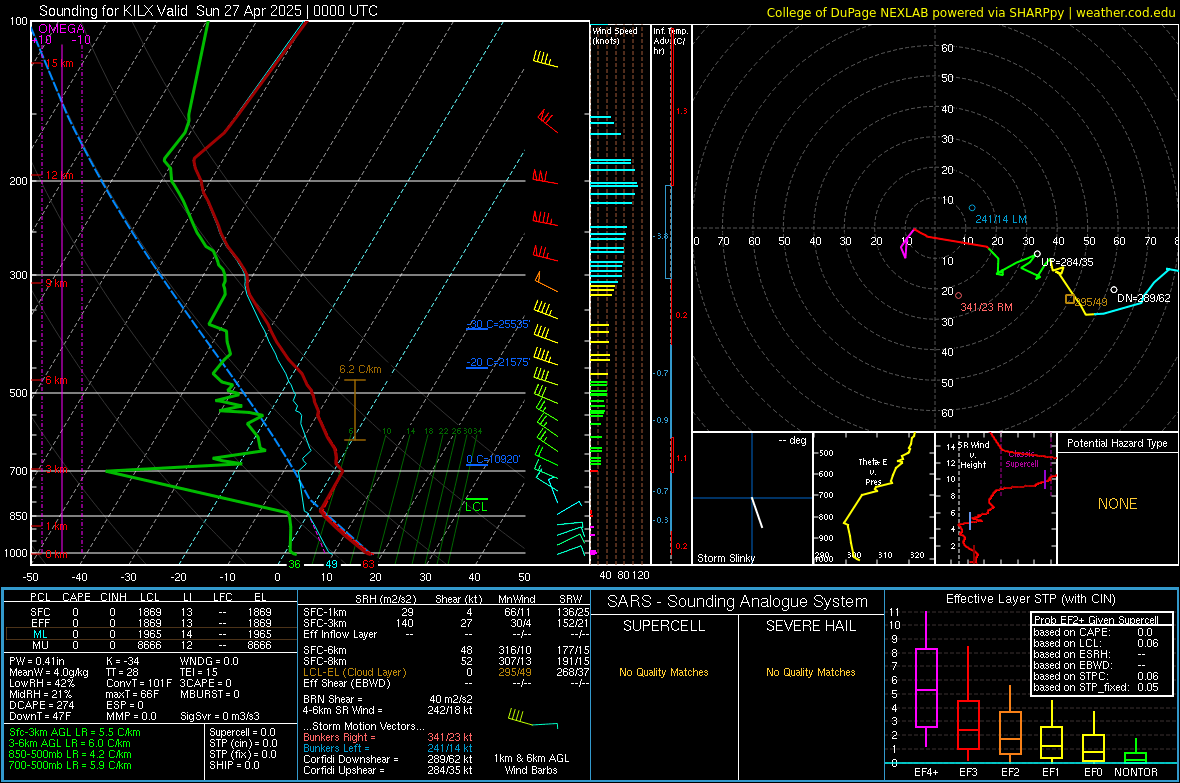
Task: Click the SHIP = 0.0 value
Action: (x=234, y=765)
